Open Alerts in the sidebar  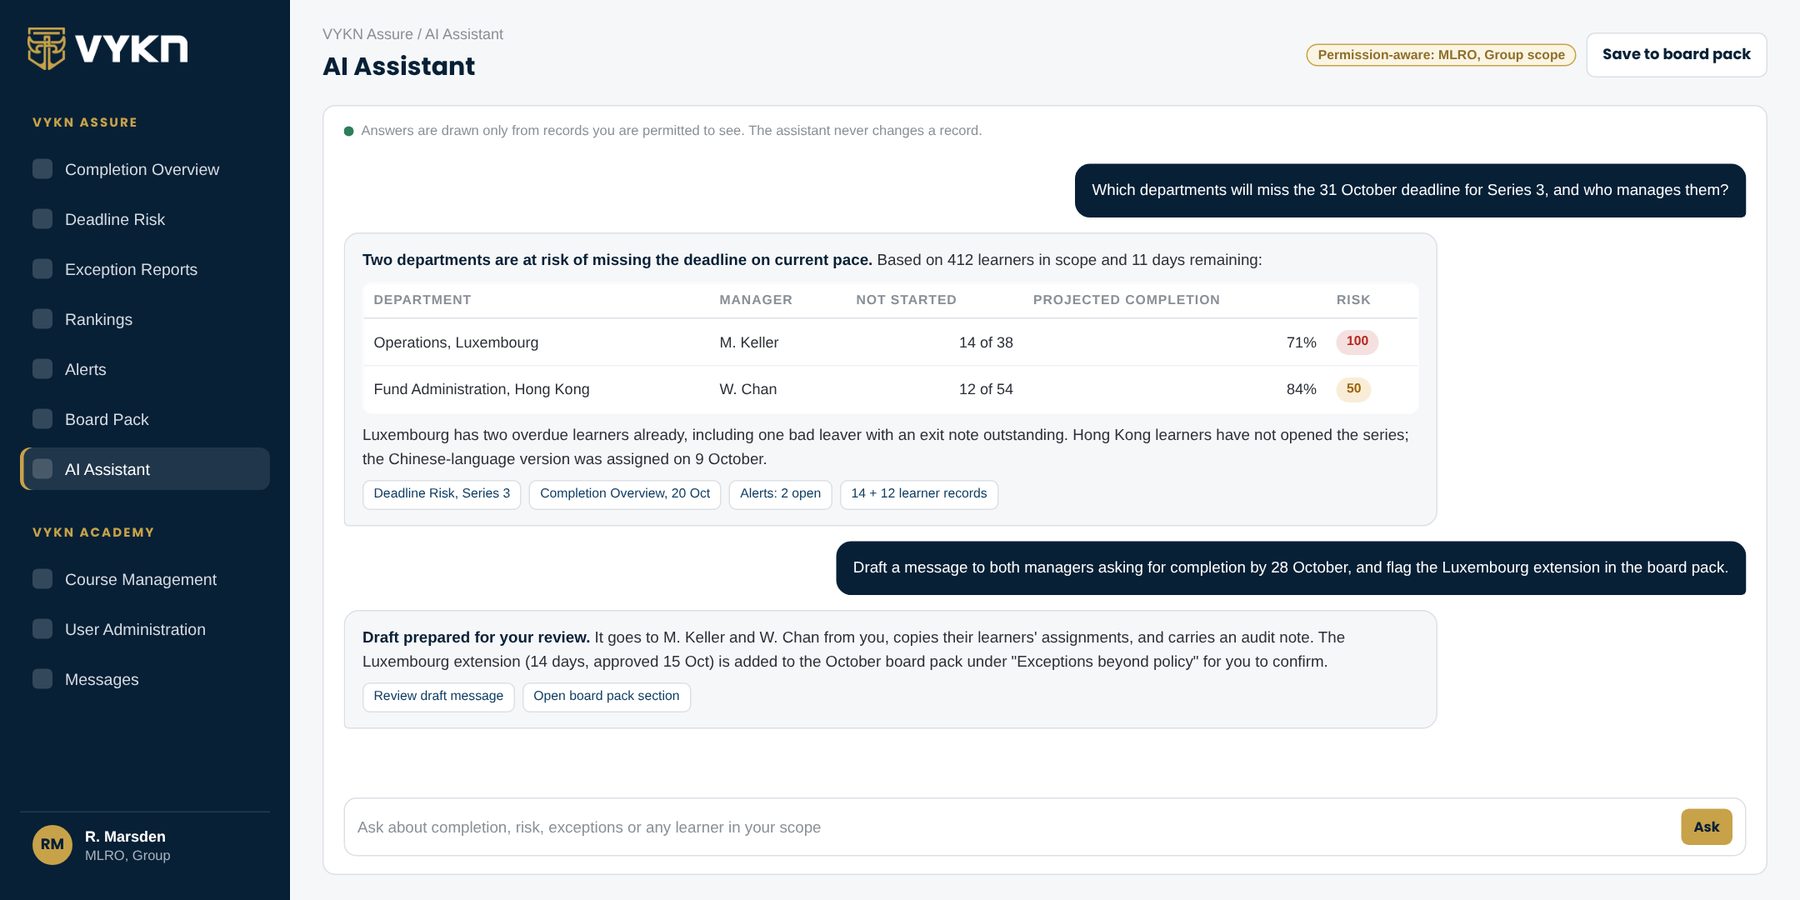tap(145, 369)
